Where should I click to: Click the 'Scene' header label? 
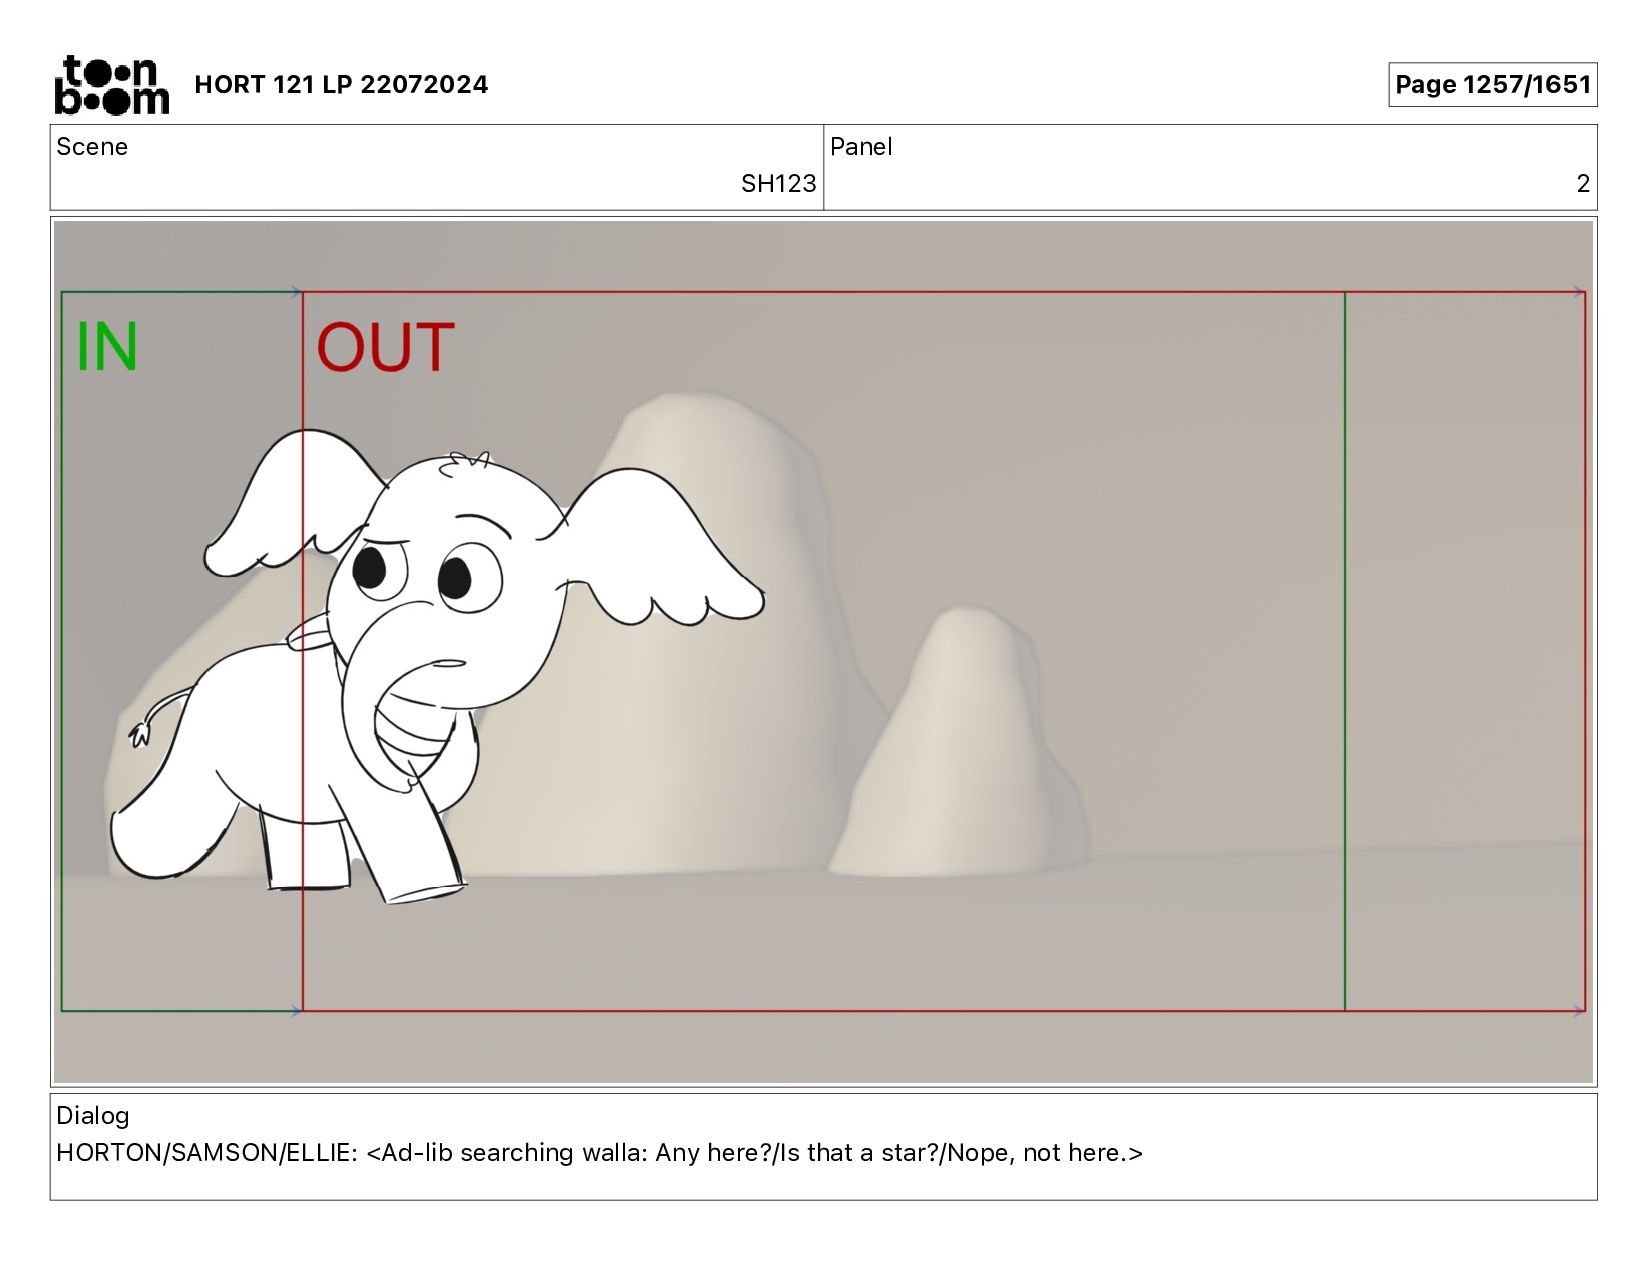pos(92,147)
